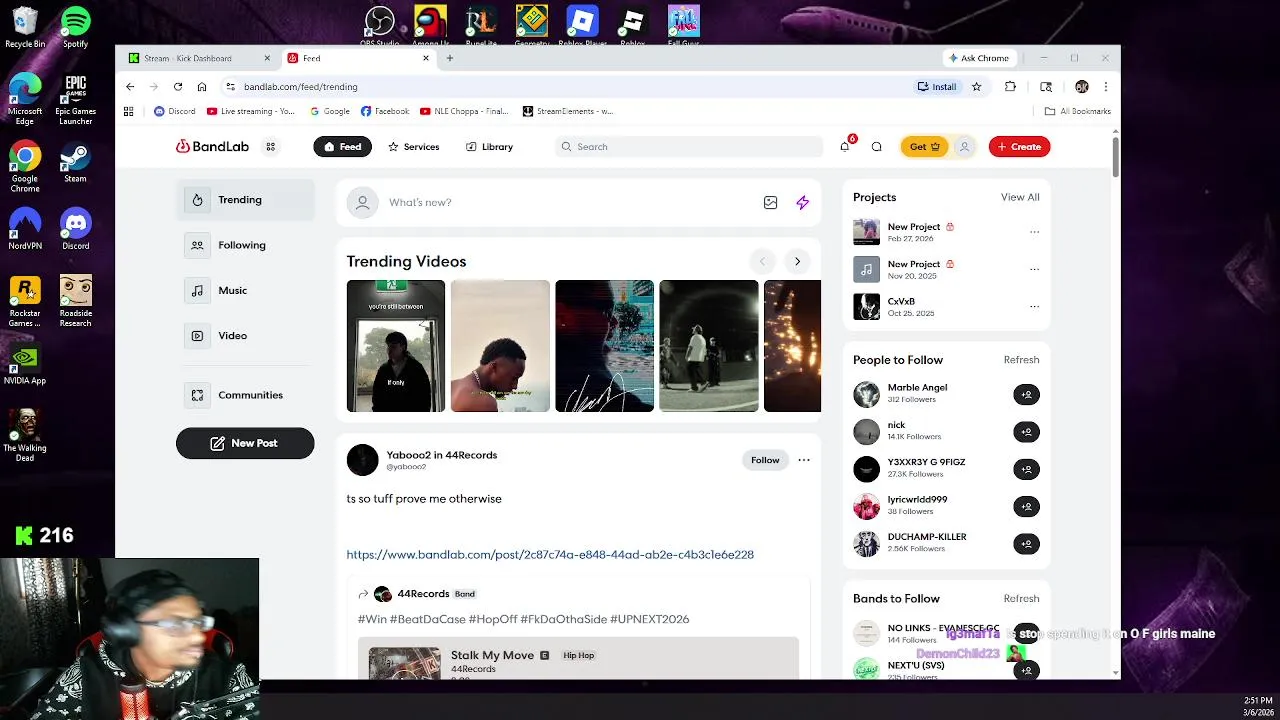1280x720 pixels.
Task: Open options for New Project Feb 27
Action: [1034, 232]
